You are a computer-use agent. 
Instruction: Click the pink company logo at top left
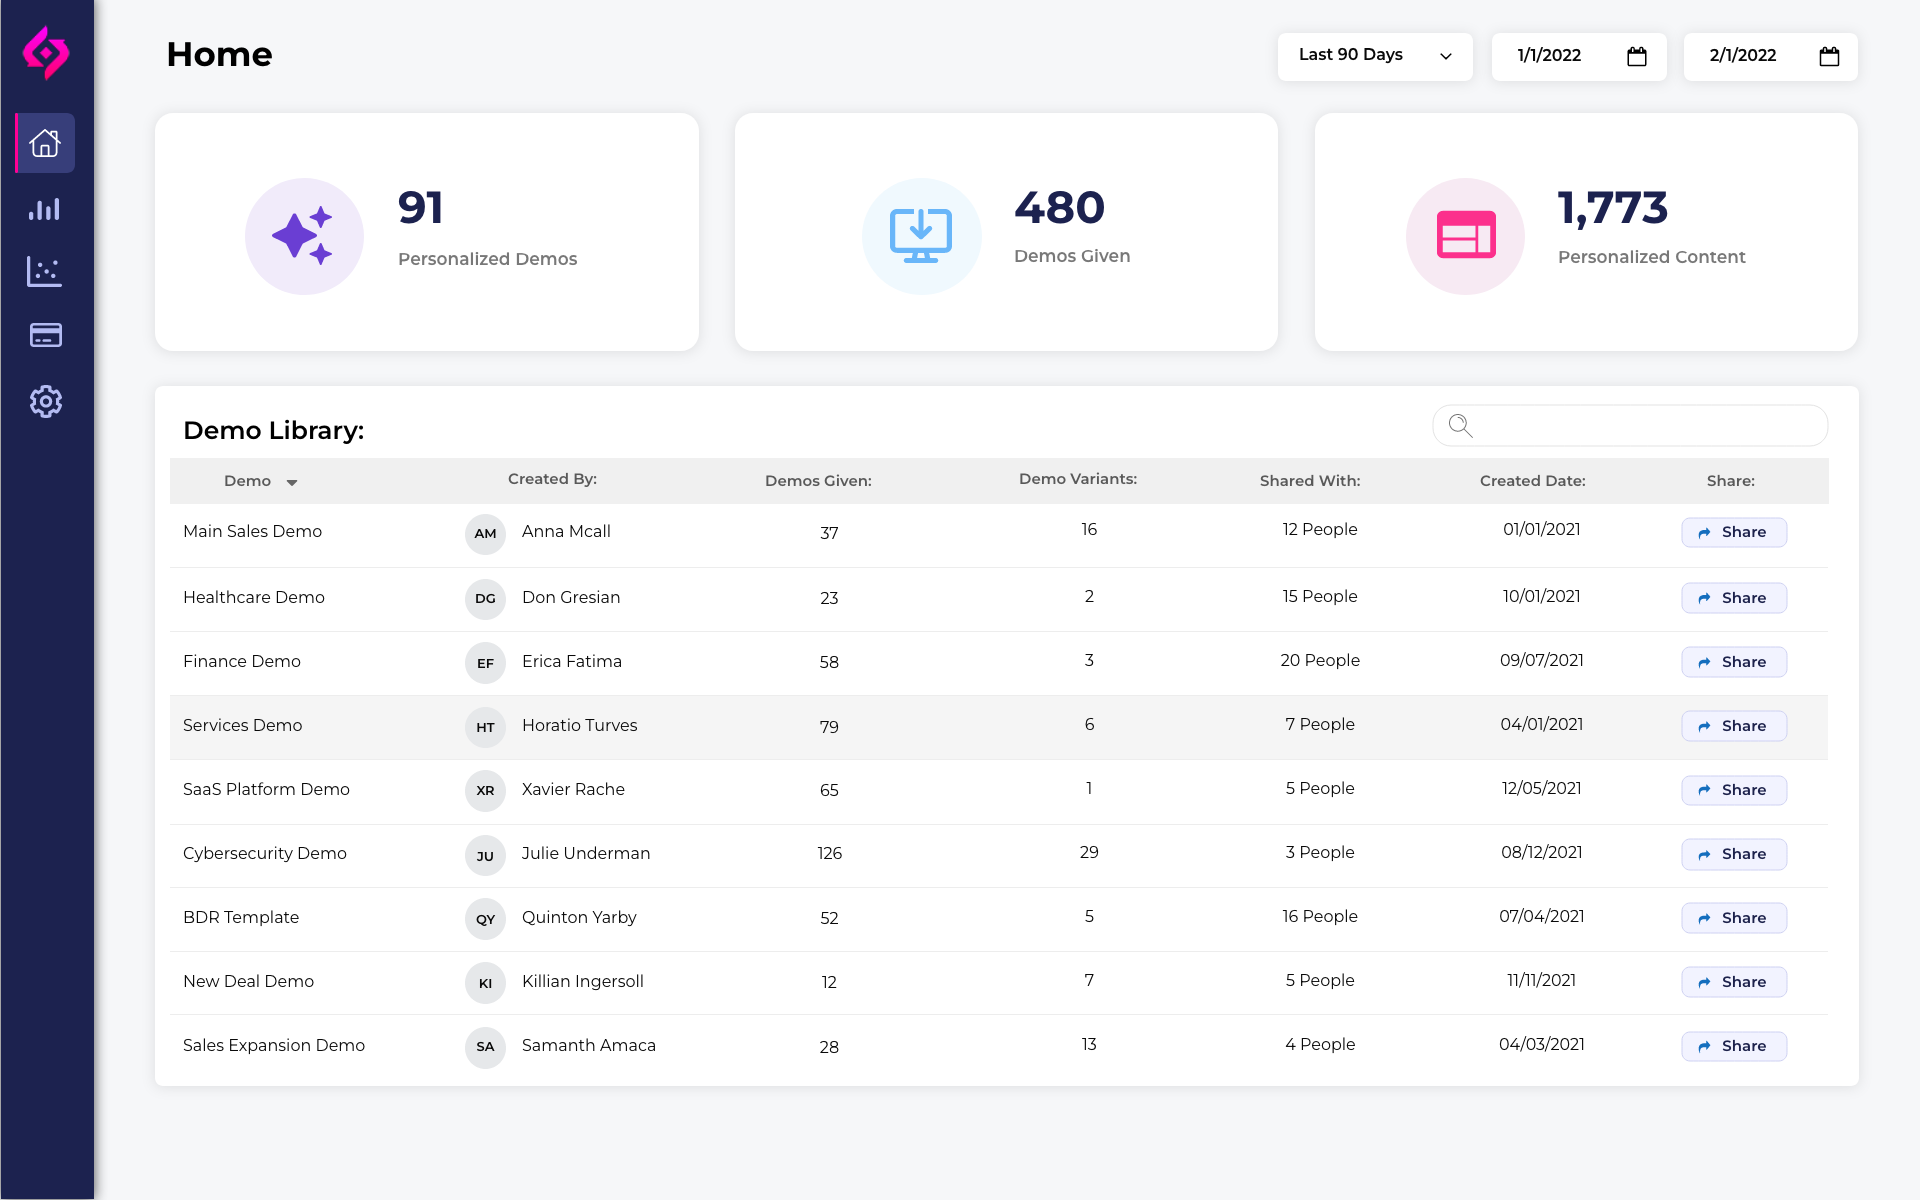[47, 53]
